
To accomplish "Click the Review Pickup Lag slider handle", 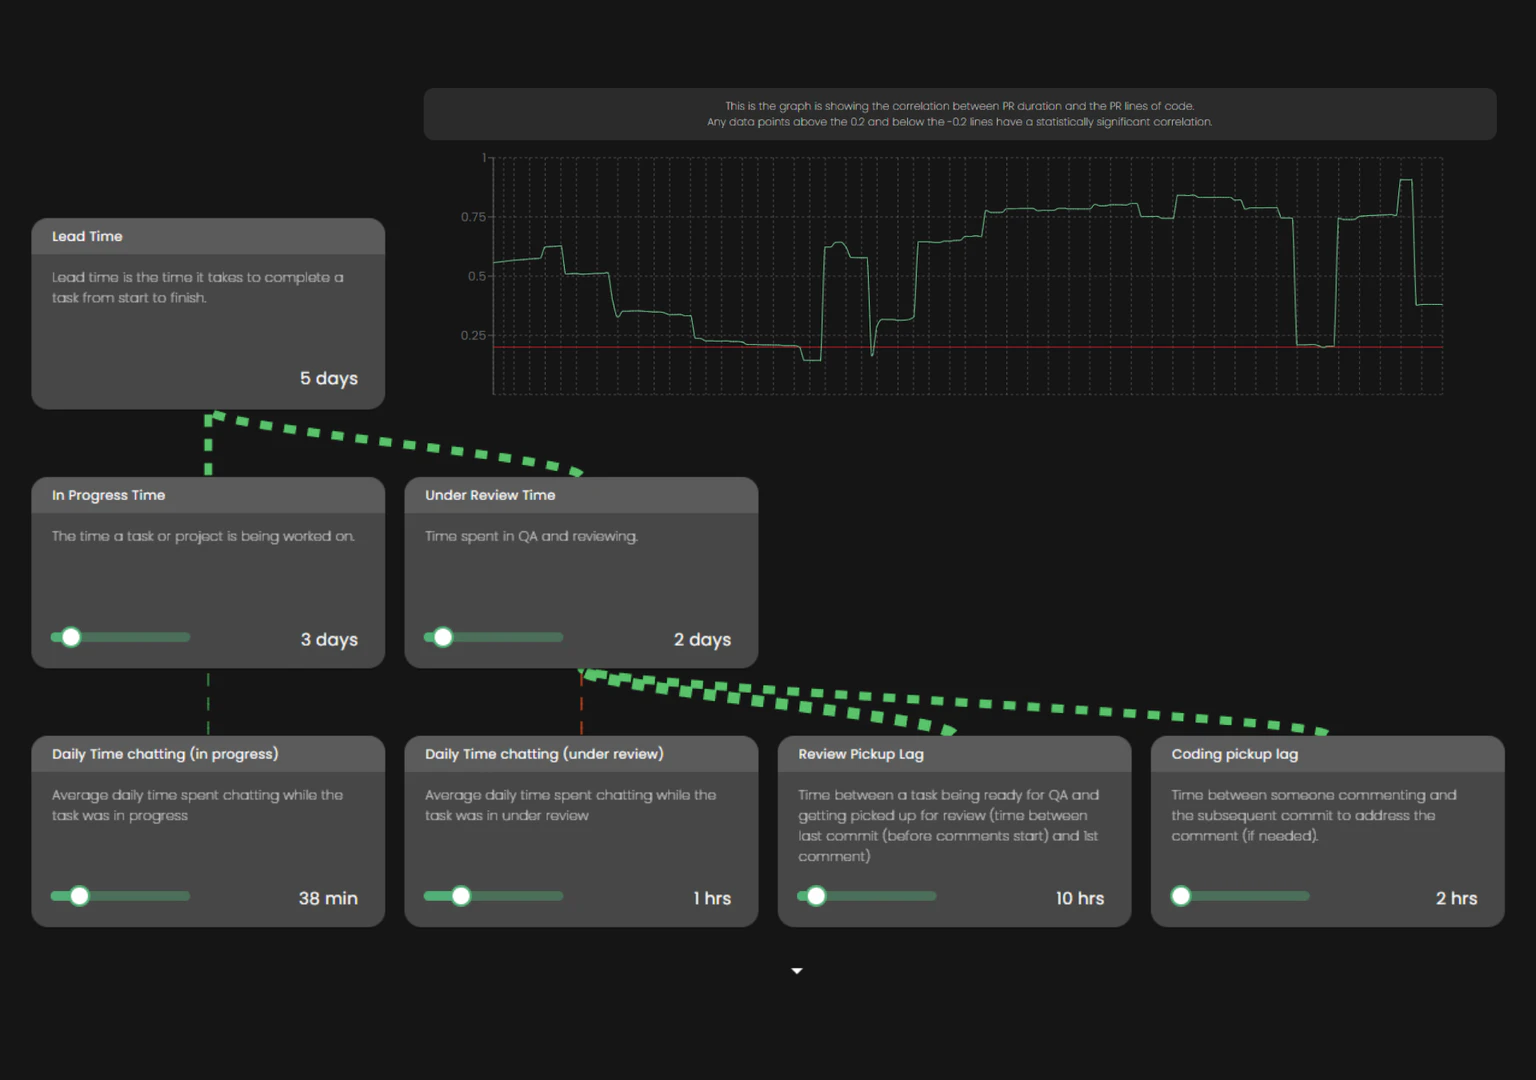I will tap(816, 896).
